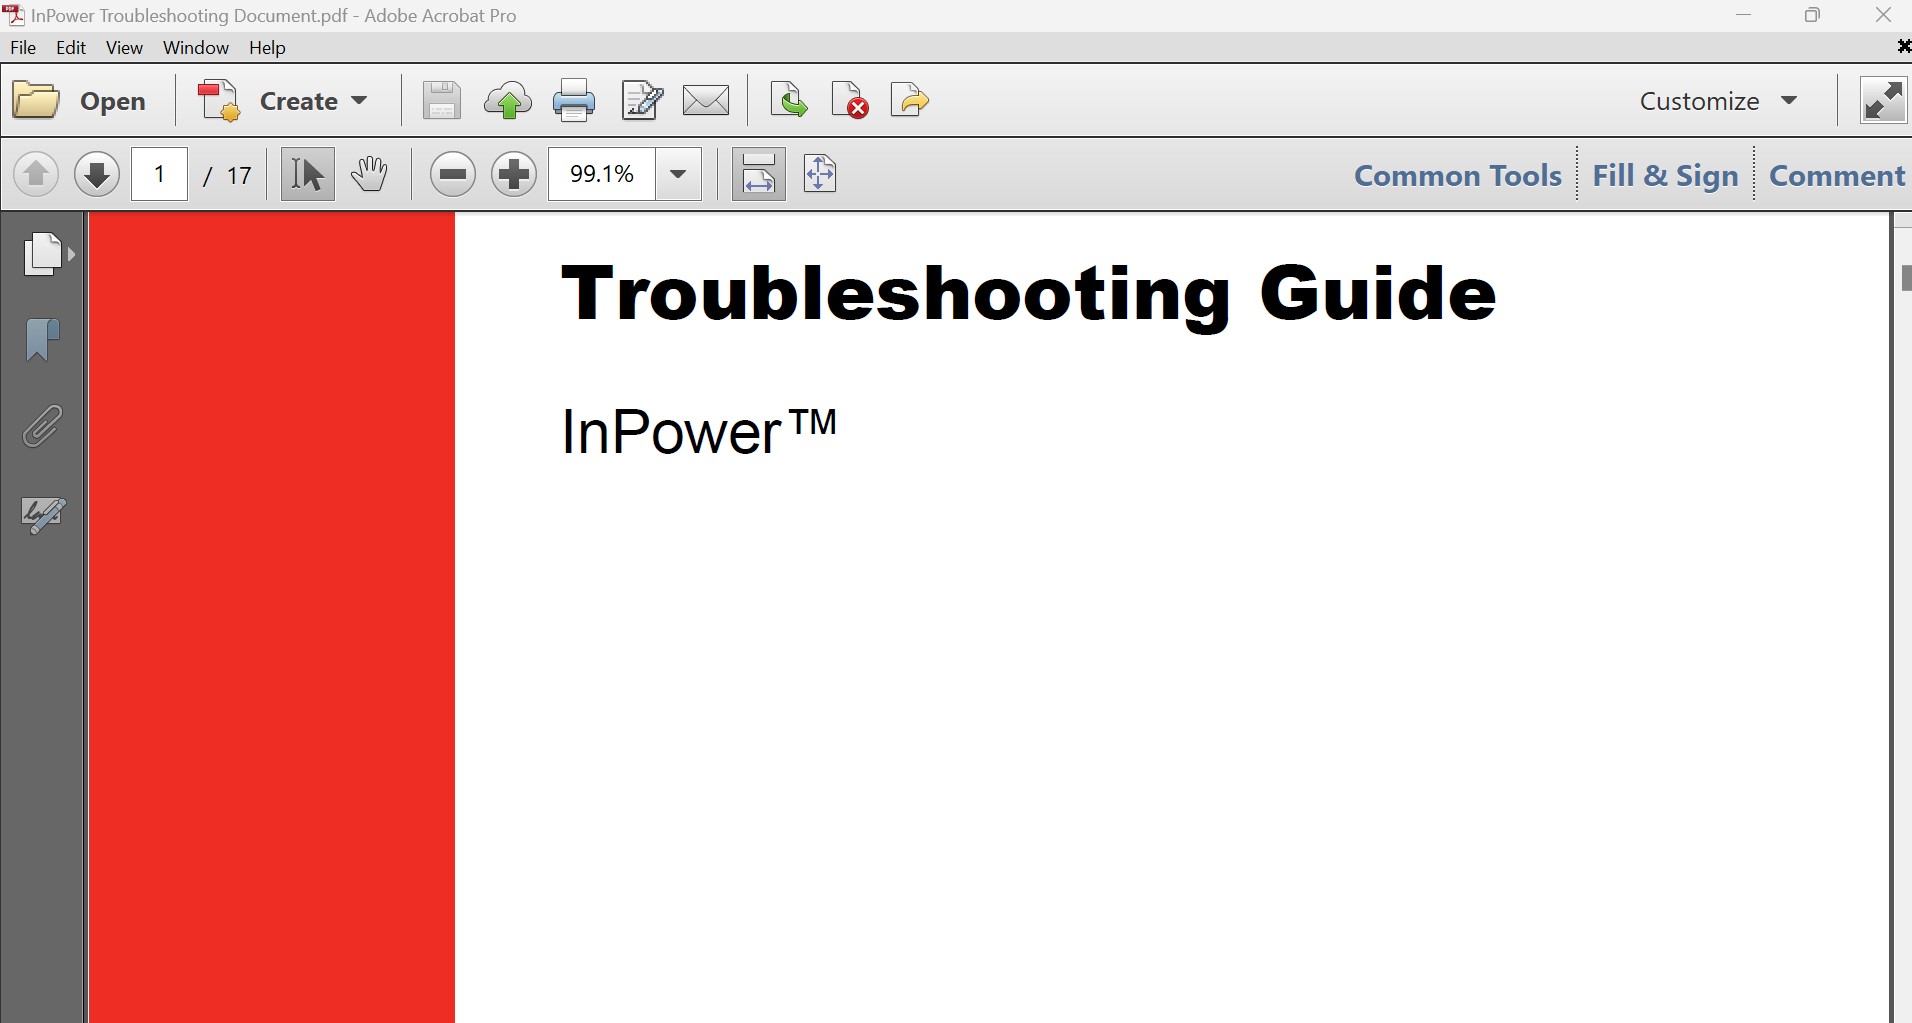1912x1023 pixels.
Task: Open the File menu
Action: (23, 48)
